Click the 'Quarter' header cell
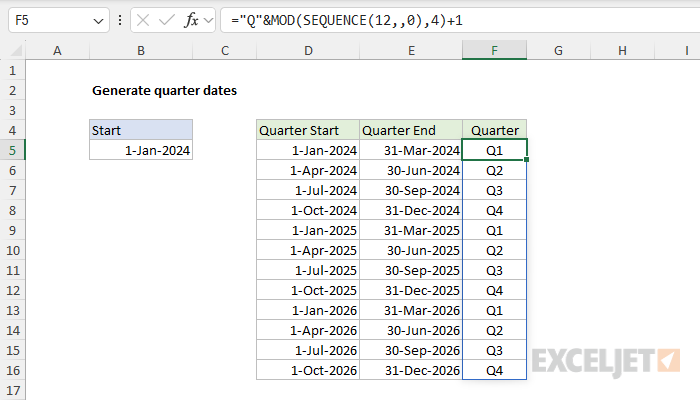 (x=494, y=130)
